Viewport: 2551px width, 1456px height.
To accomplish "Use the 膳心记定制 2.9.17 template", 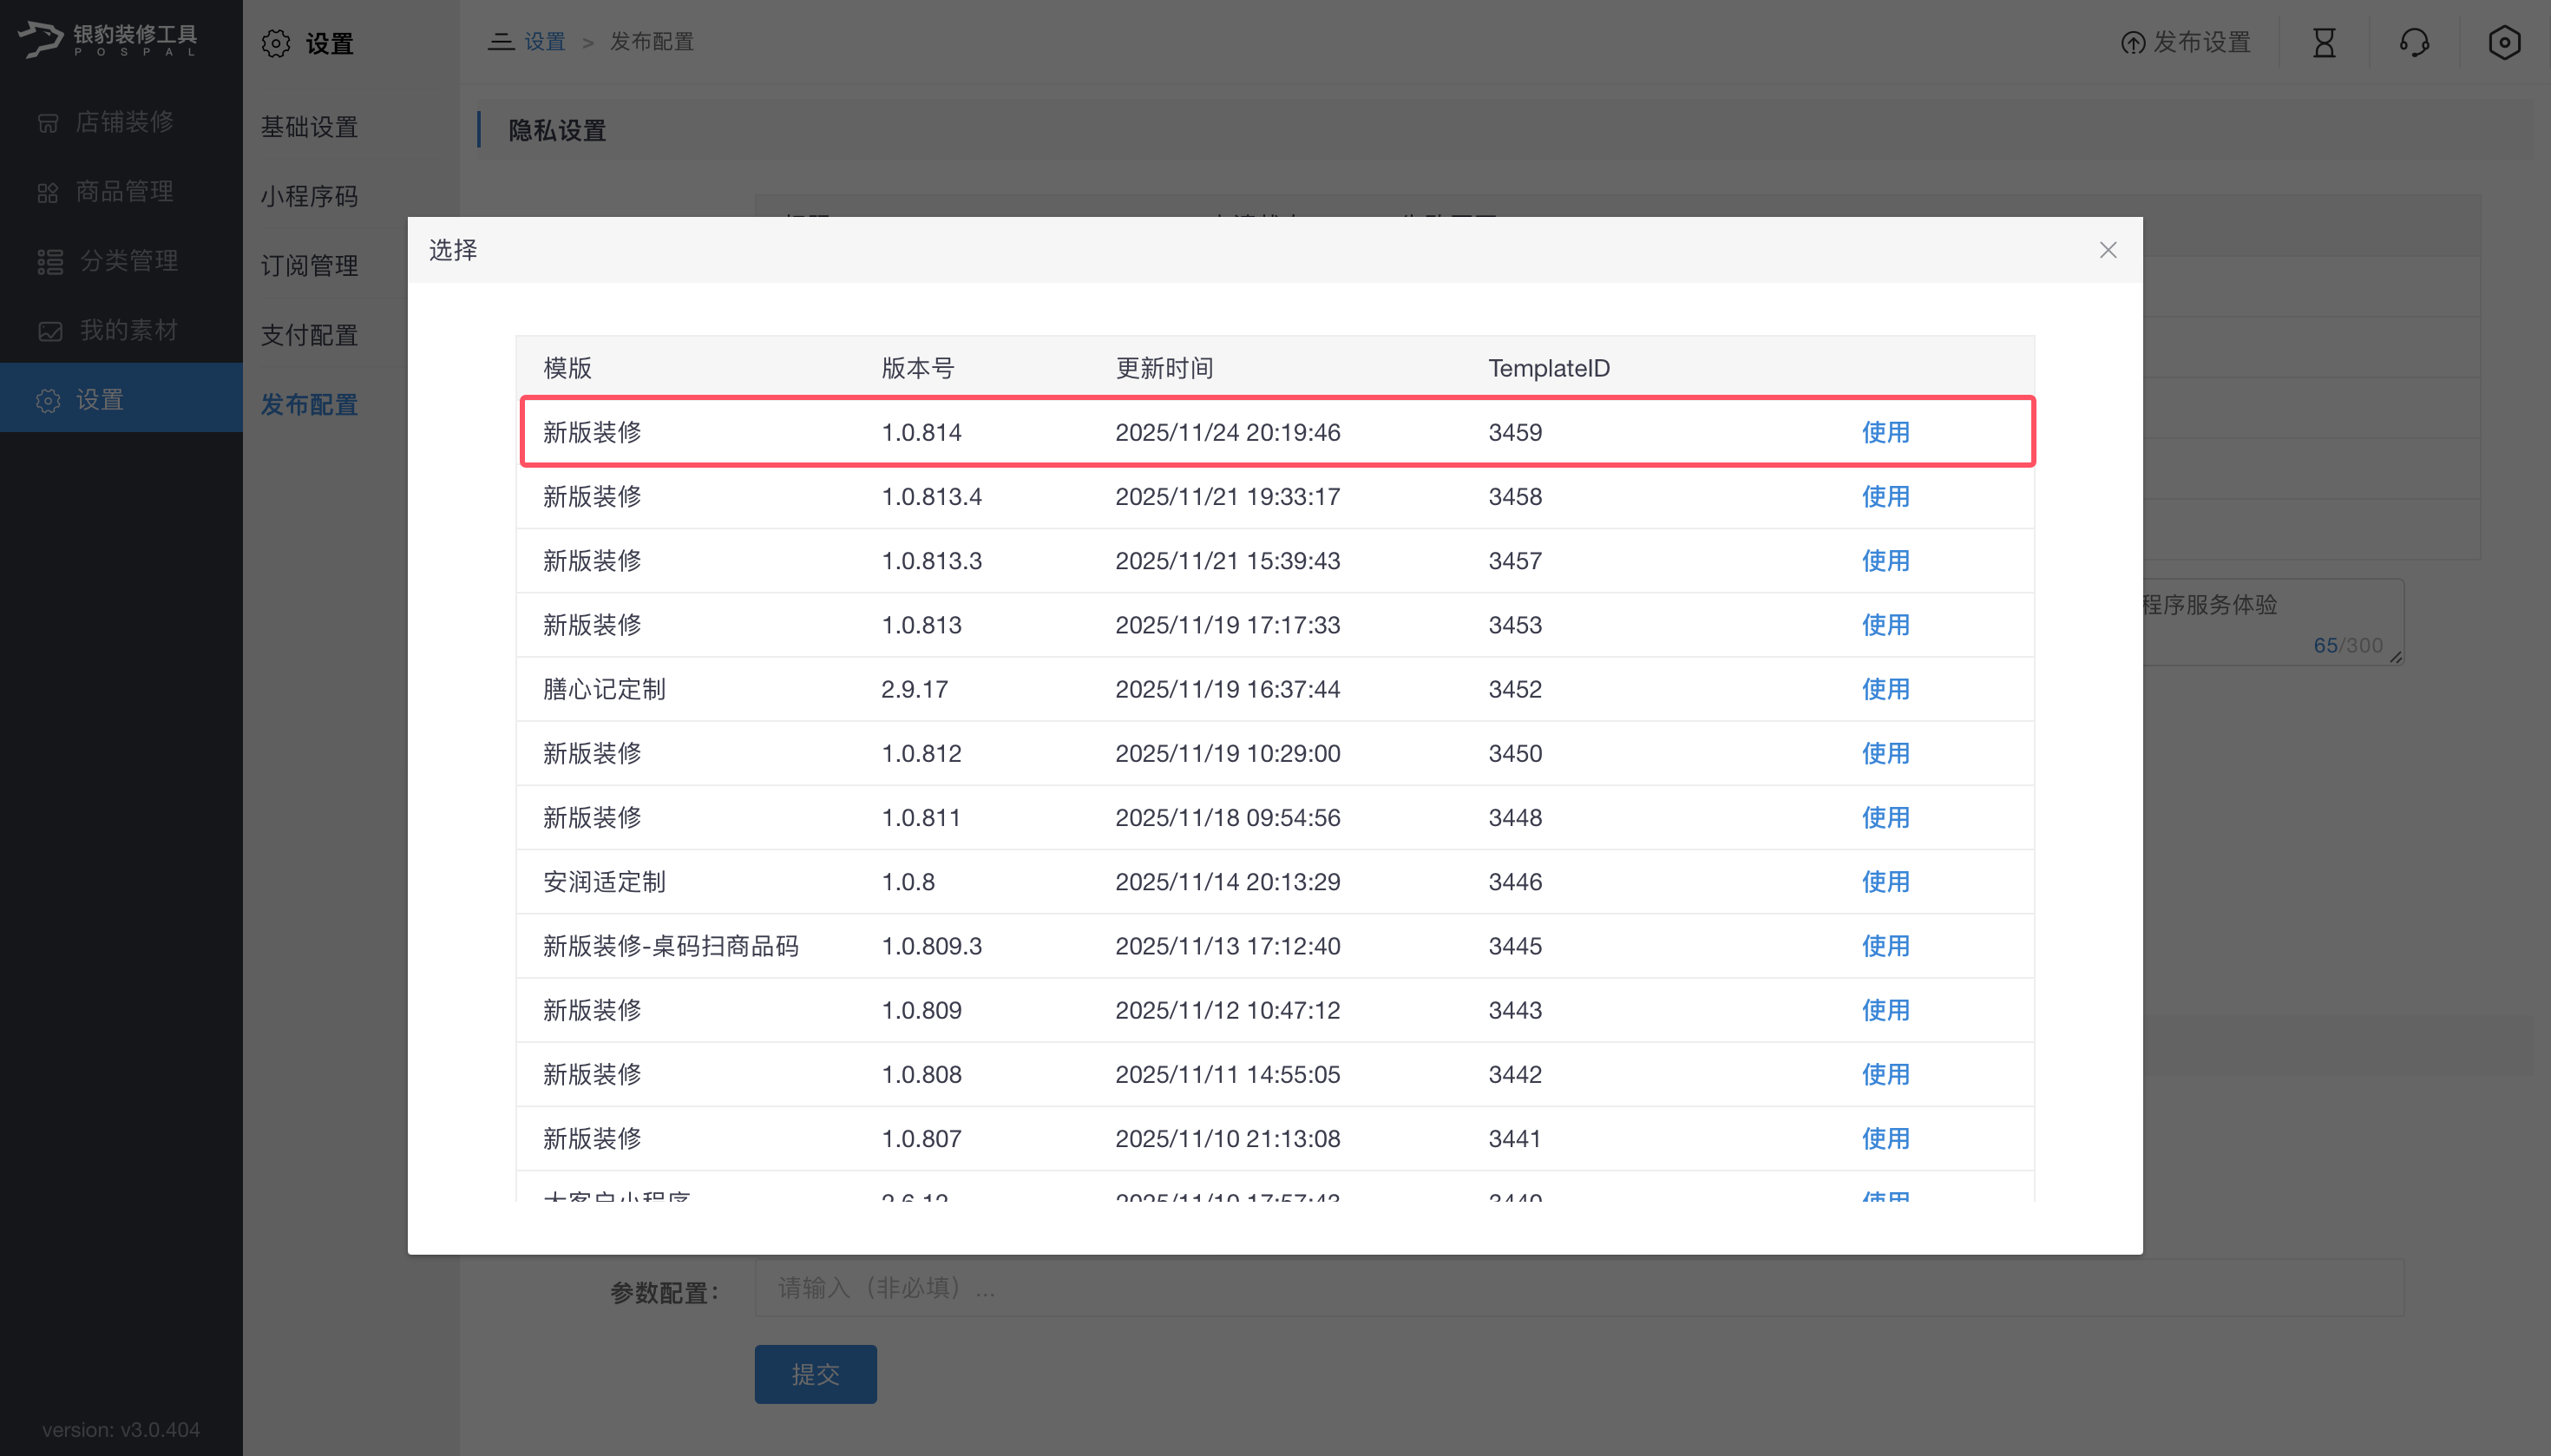I will click(x=1885, y=689).
